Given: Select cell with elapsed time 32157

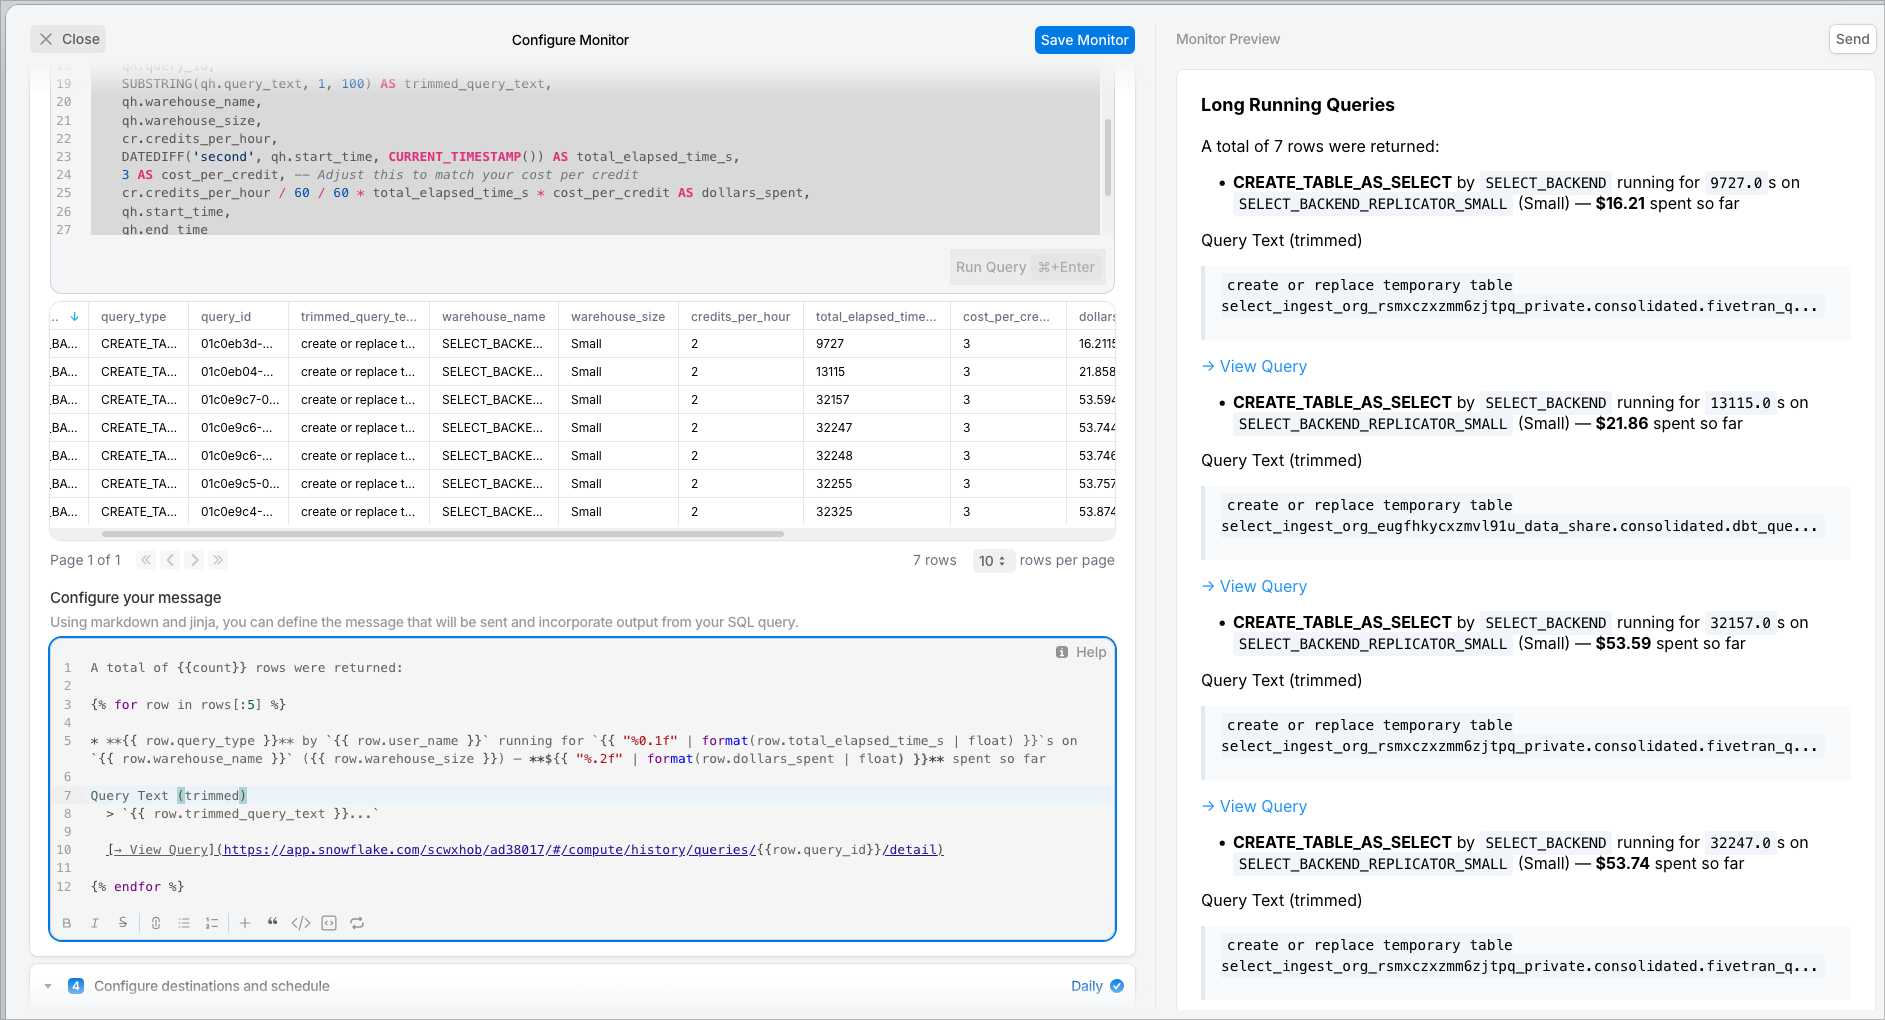Looking at the screenshot, I should tap(876, 400).
